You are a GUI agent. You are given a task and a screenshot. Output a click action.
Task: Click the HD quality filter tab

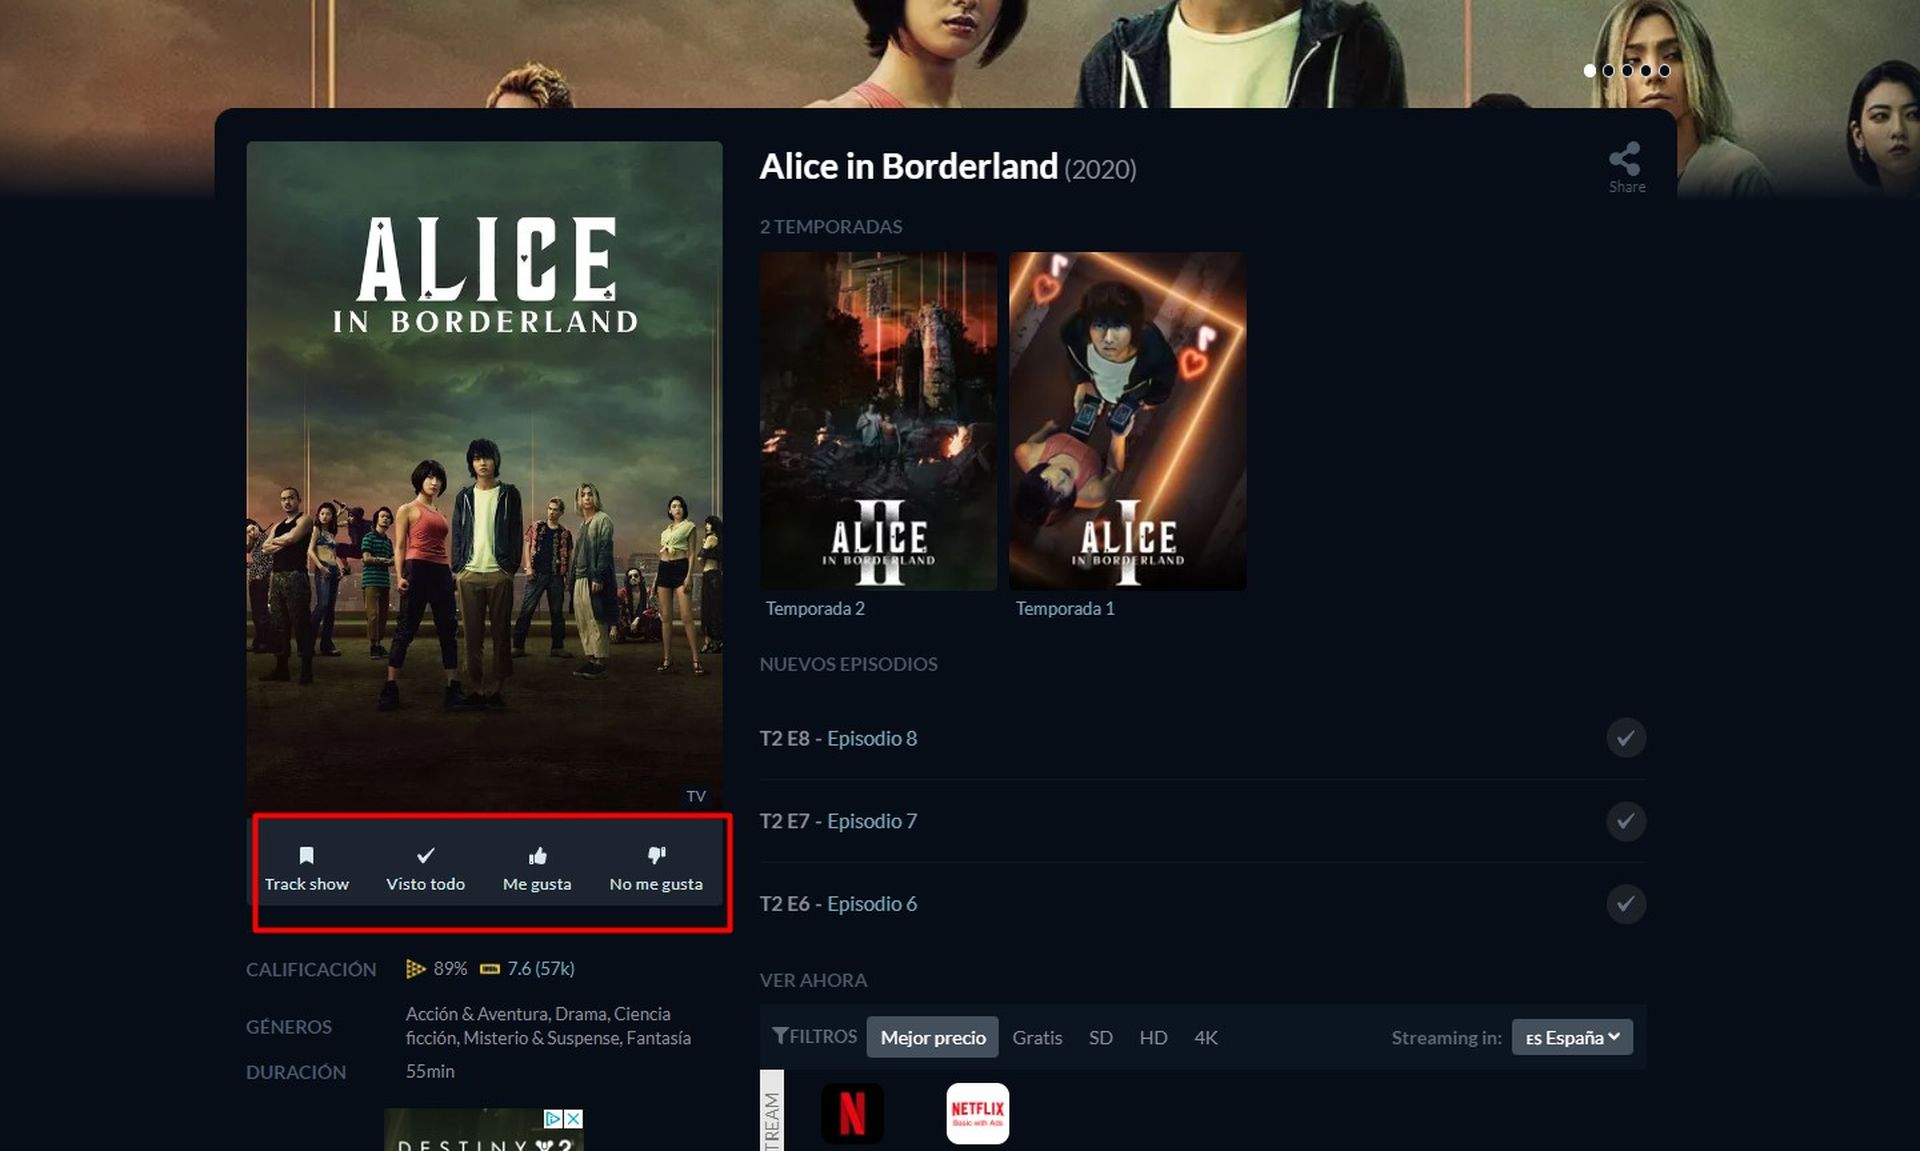[x=1152, y=1037]
